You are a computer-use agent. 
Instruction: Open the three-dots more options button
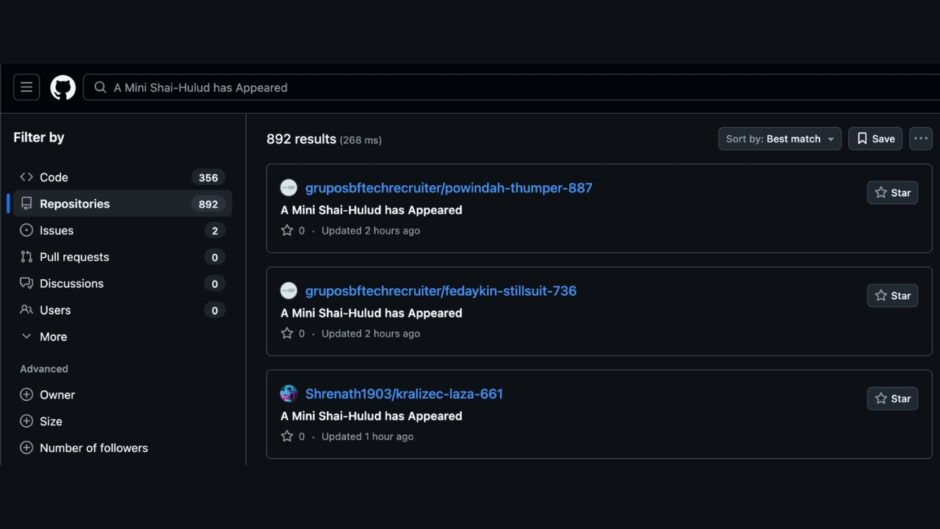click(x=920, y=139)
